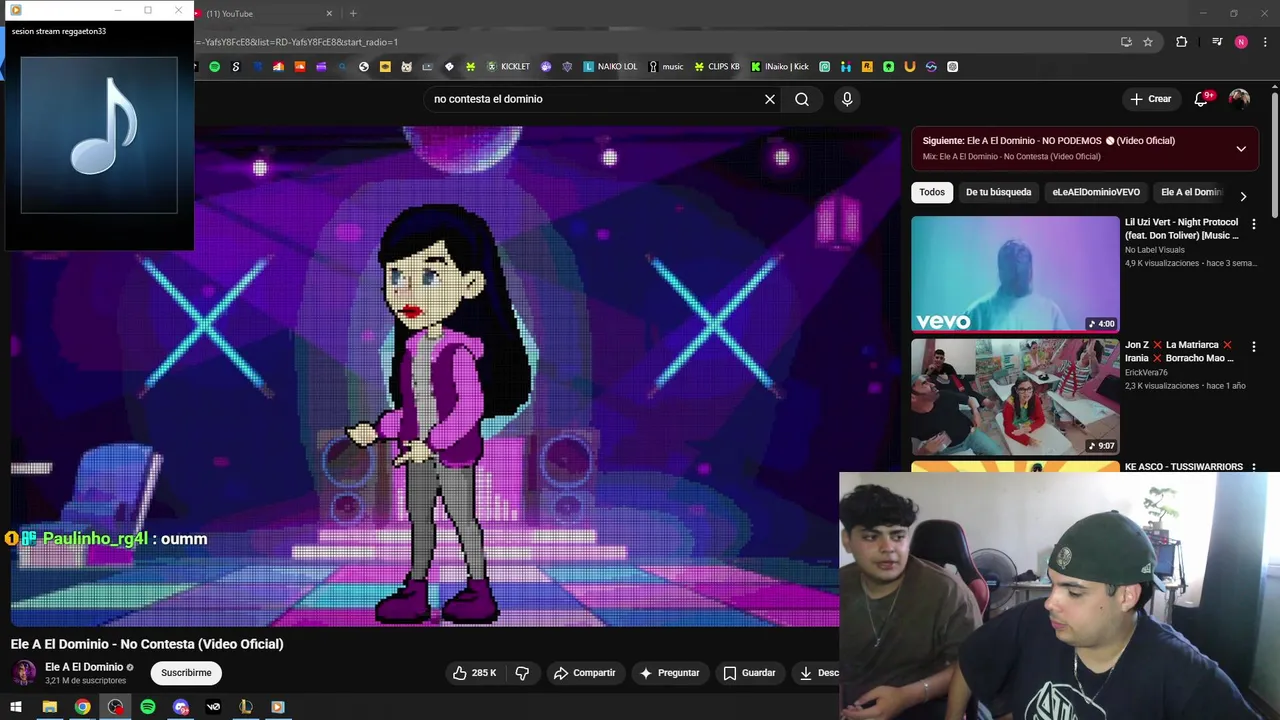Open Spotify from the taskbar
This screenshot has width=1280, height=720.
point(148,707)
